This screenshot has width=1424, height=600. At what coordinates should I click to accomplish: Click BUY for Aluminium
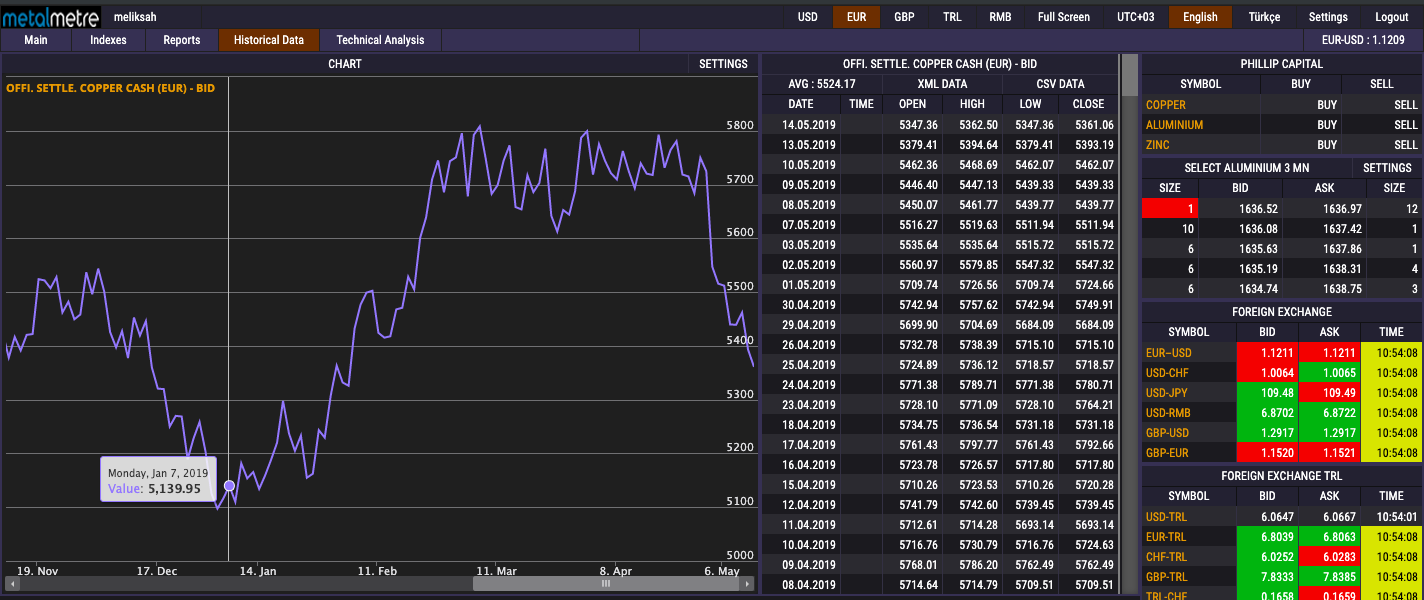(1327, 125)
